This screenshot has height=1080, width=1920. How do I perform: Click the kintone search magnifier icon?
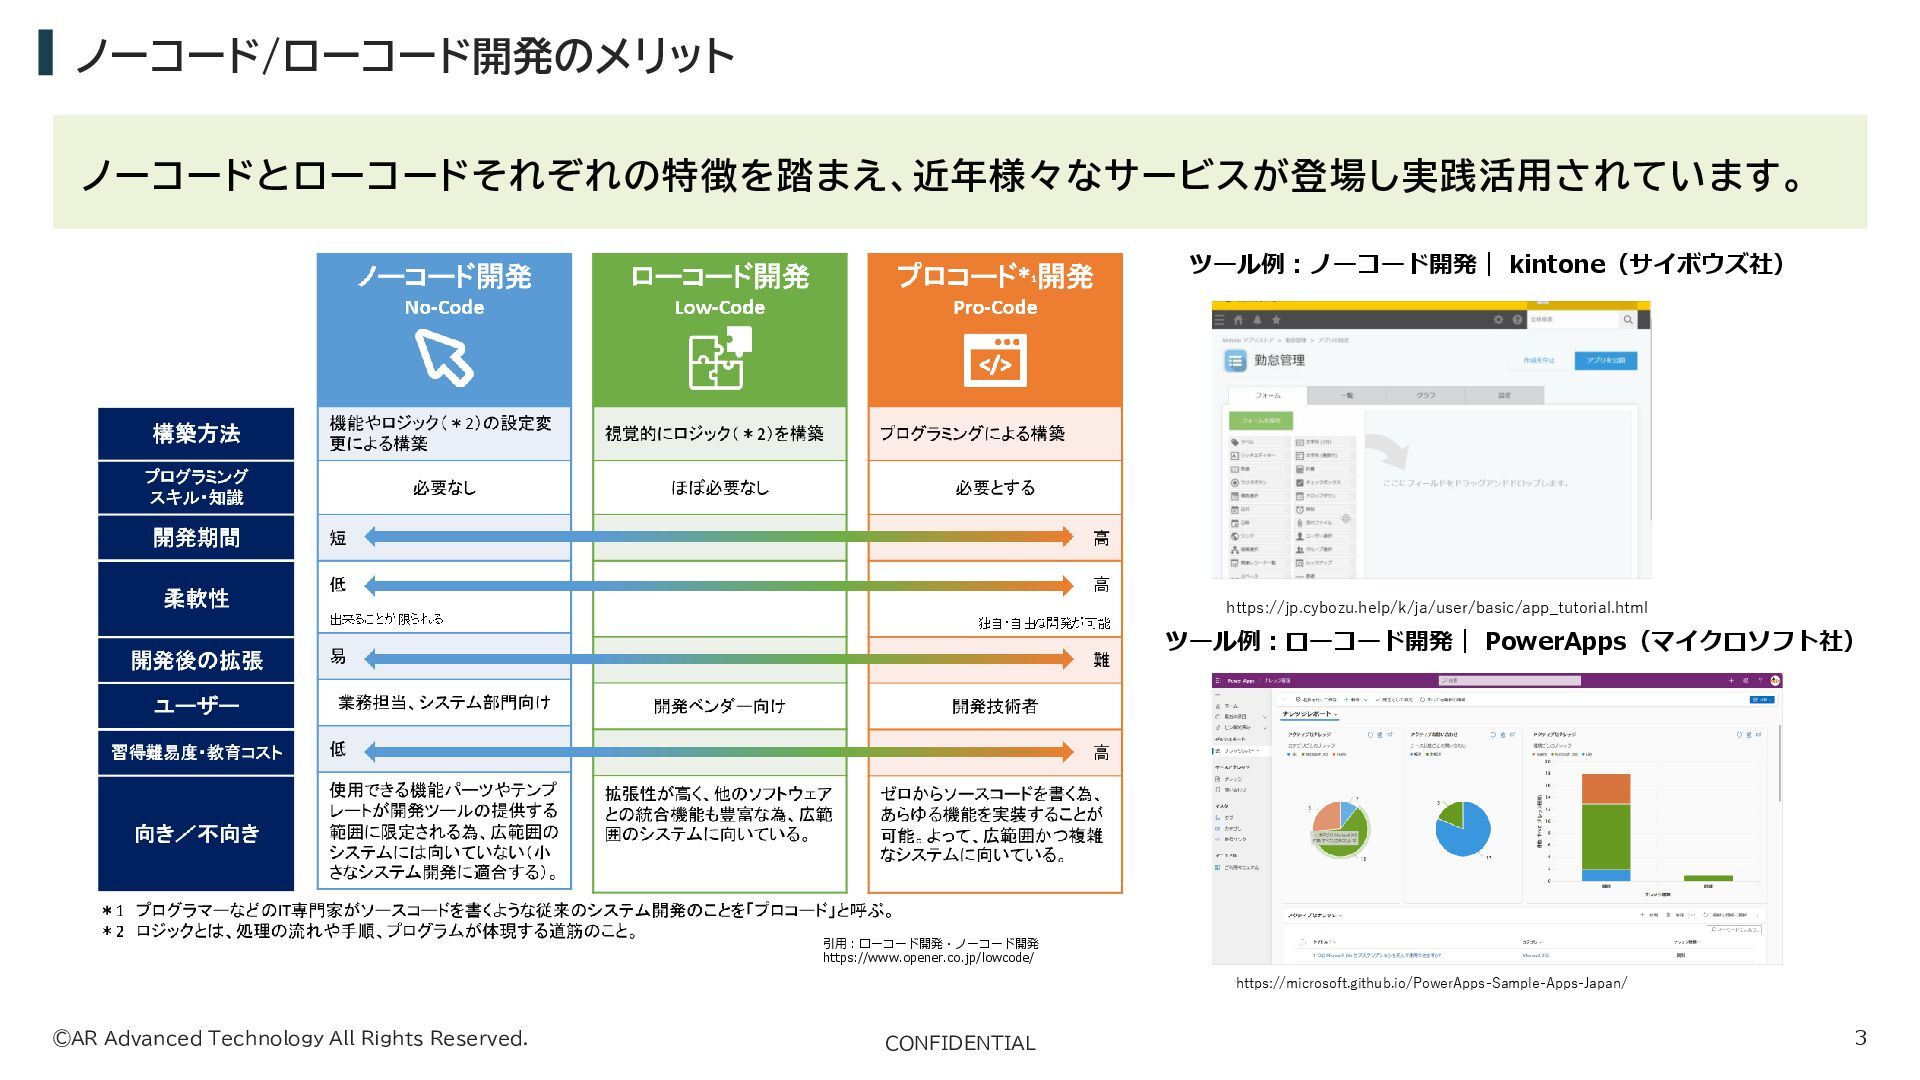1628,320
